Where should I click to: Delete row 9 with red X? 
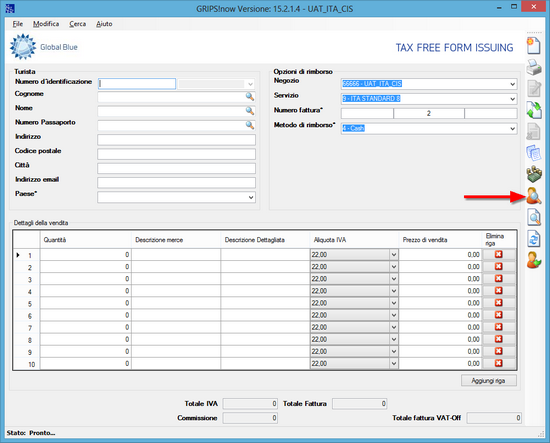tap(498, 351)
